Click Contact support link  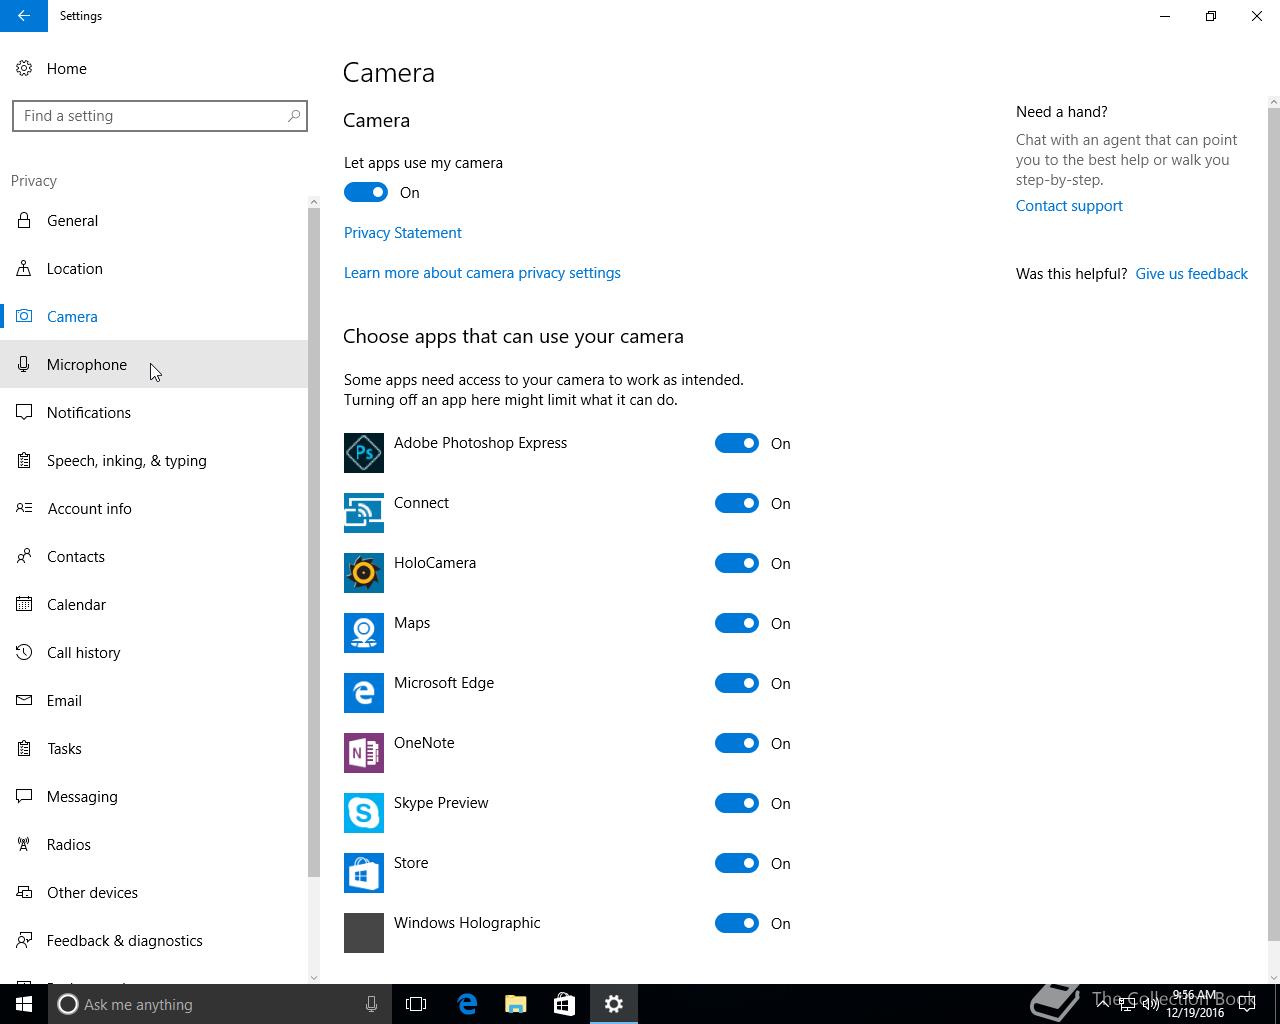click(1069, 205)
